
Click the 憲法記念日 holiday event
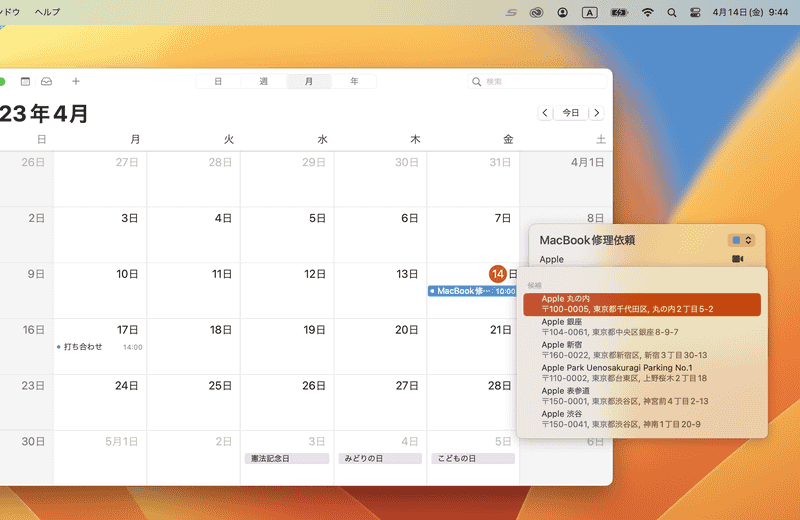[287, 458]
